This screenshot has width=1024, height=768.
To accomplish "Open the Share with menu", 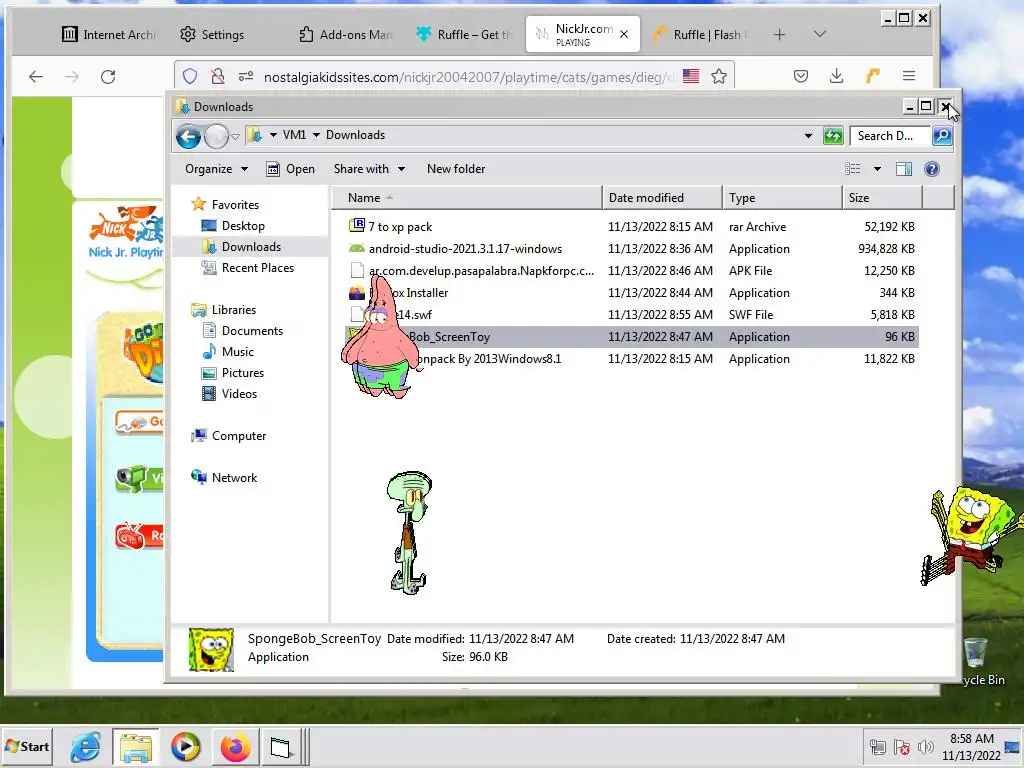I will click(369, 169).
